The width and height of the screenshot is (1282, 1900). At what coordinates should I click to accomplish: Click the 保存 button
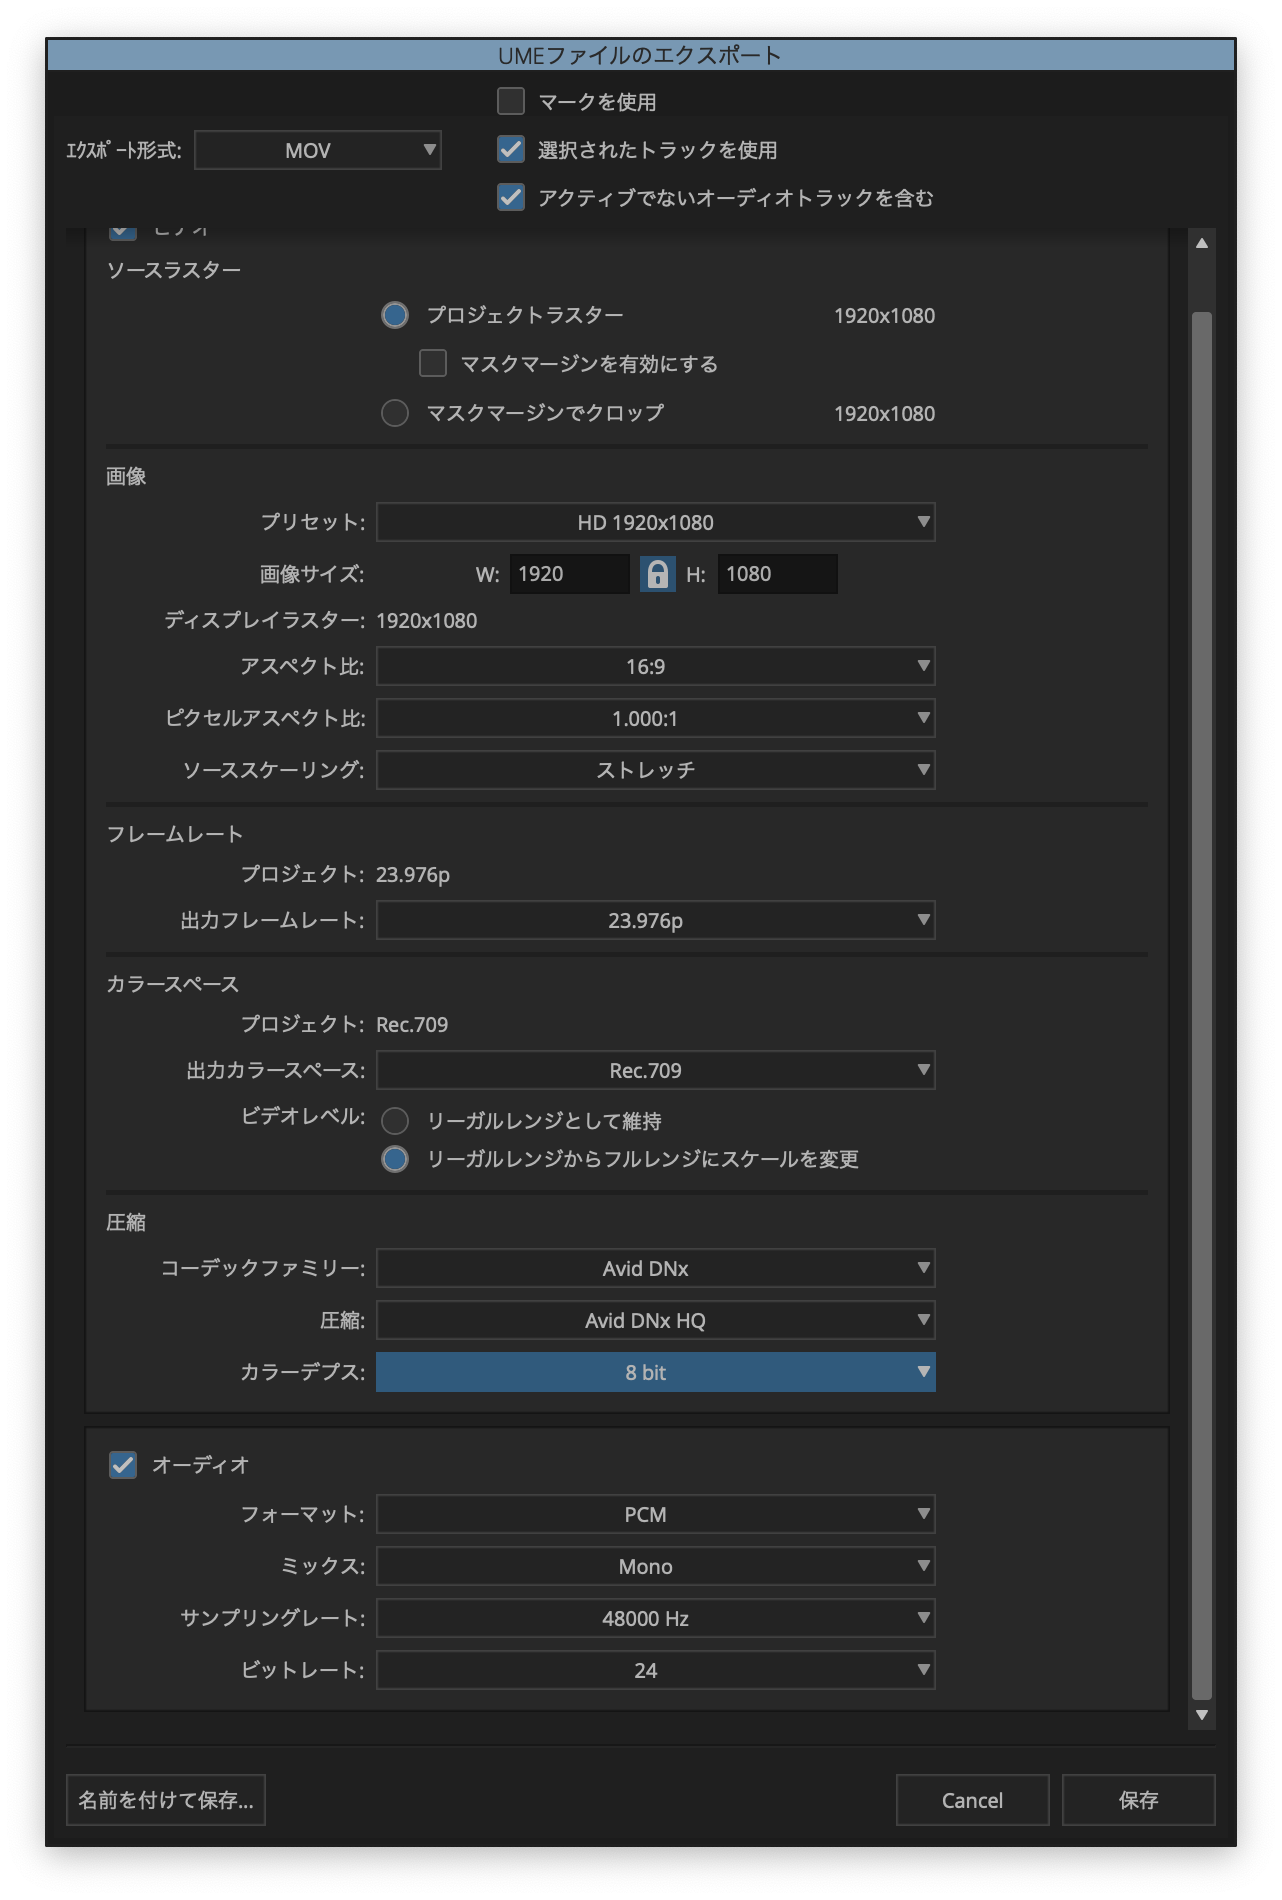click(x=1138, y=1800)
